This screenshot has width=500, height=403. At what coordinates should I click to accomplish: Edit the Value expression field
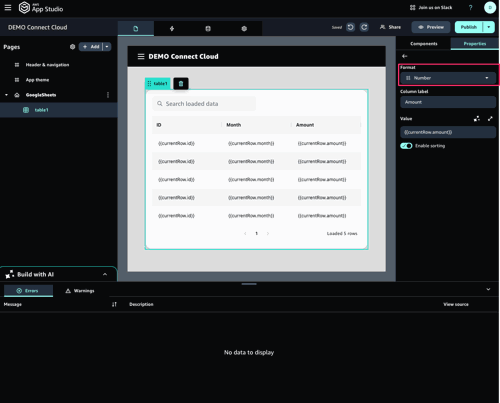448,132
